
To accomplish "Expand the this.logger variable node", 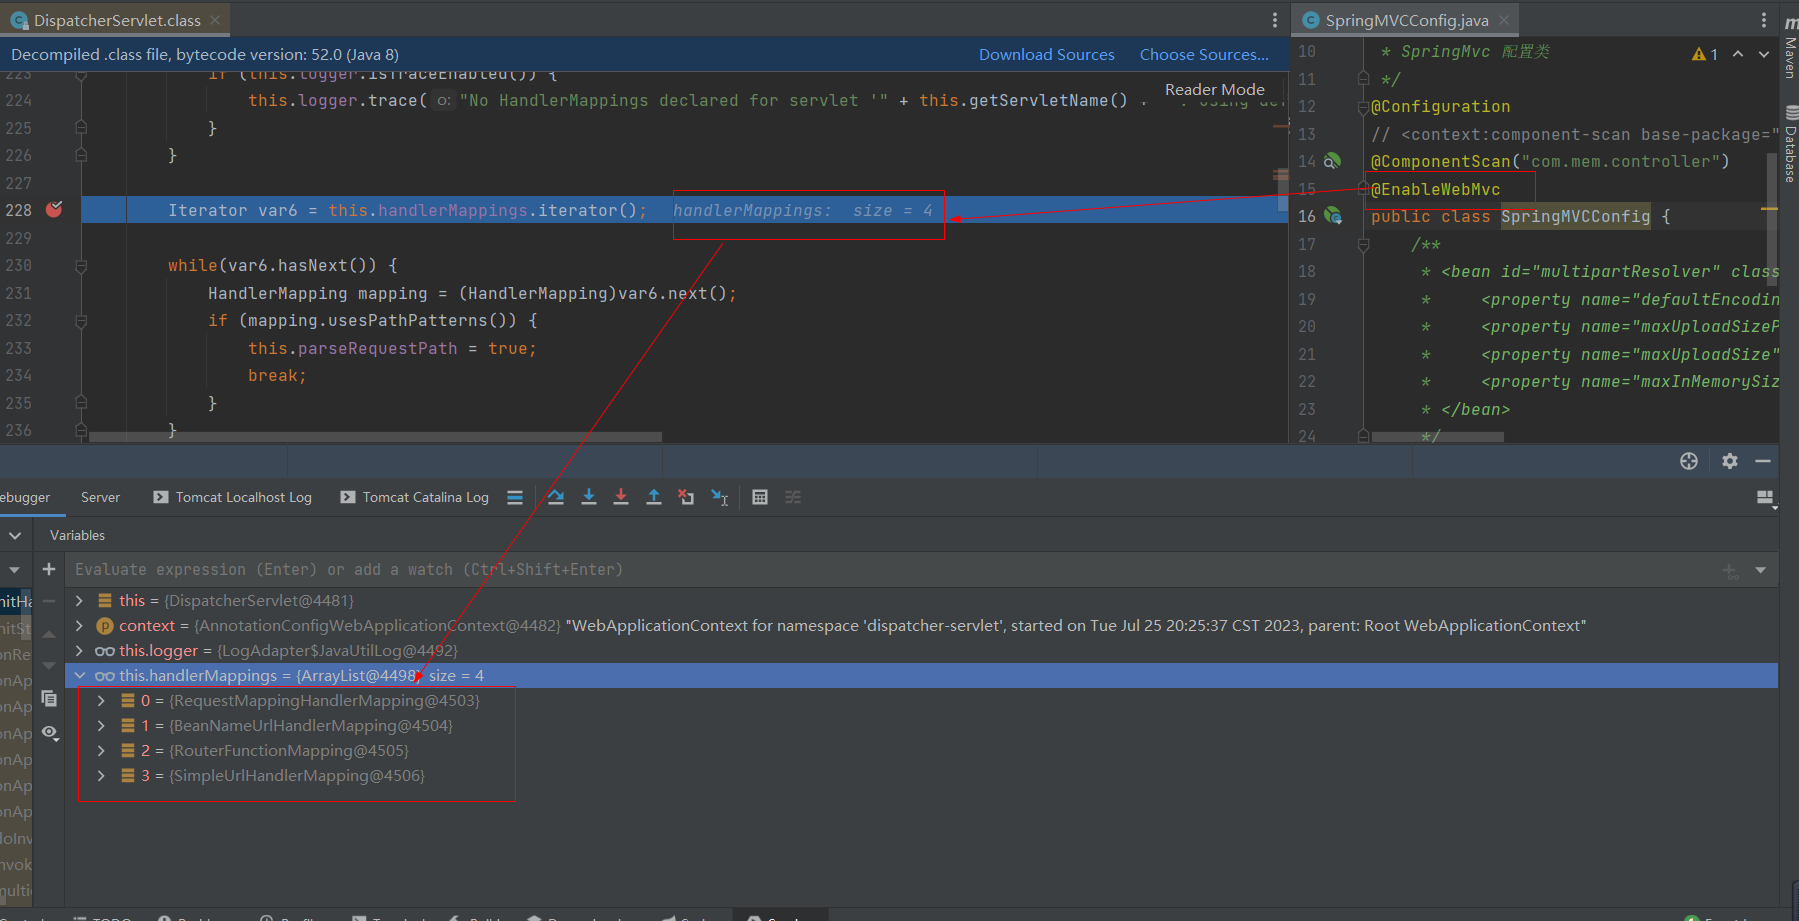I will pos(79,650).
